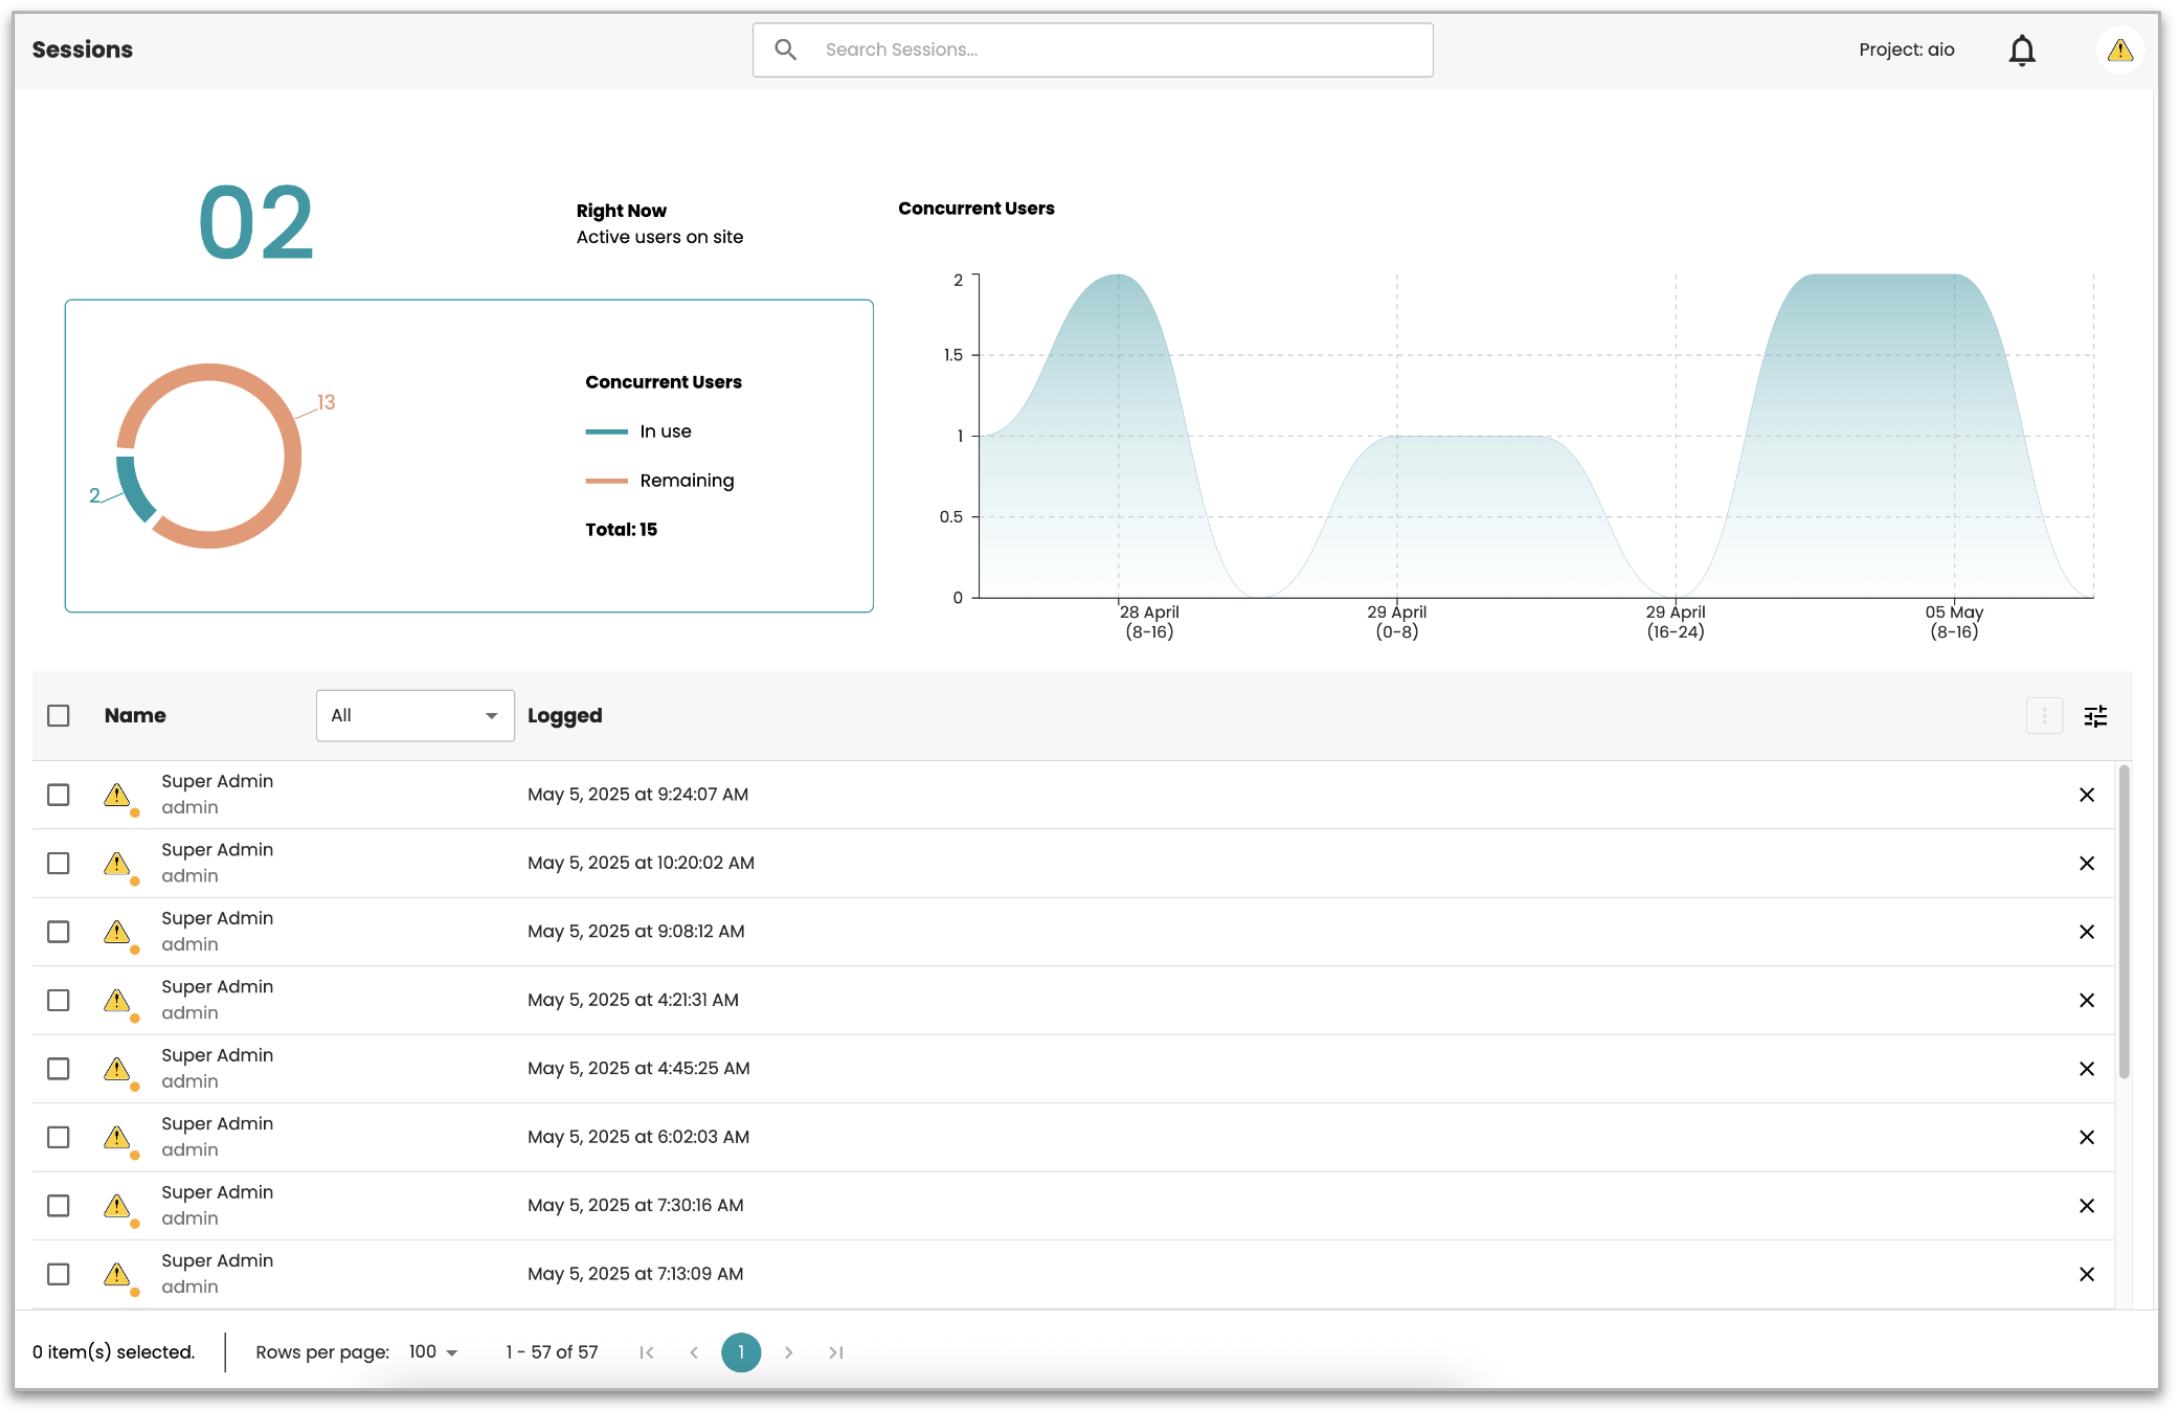Close the 10:20:02 AM session row
The height and width of the screenshot is (1412, 2180).
[x=2086, y=863]
